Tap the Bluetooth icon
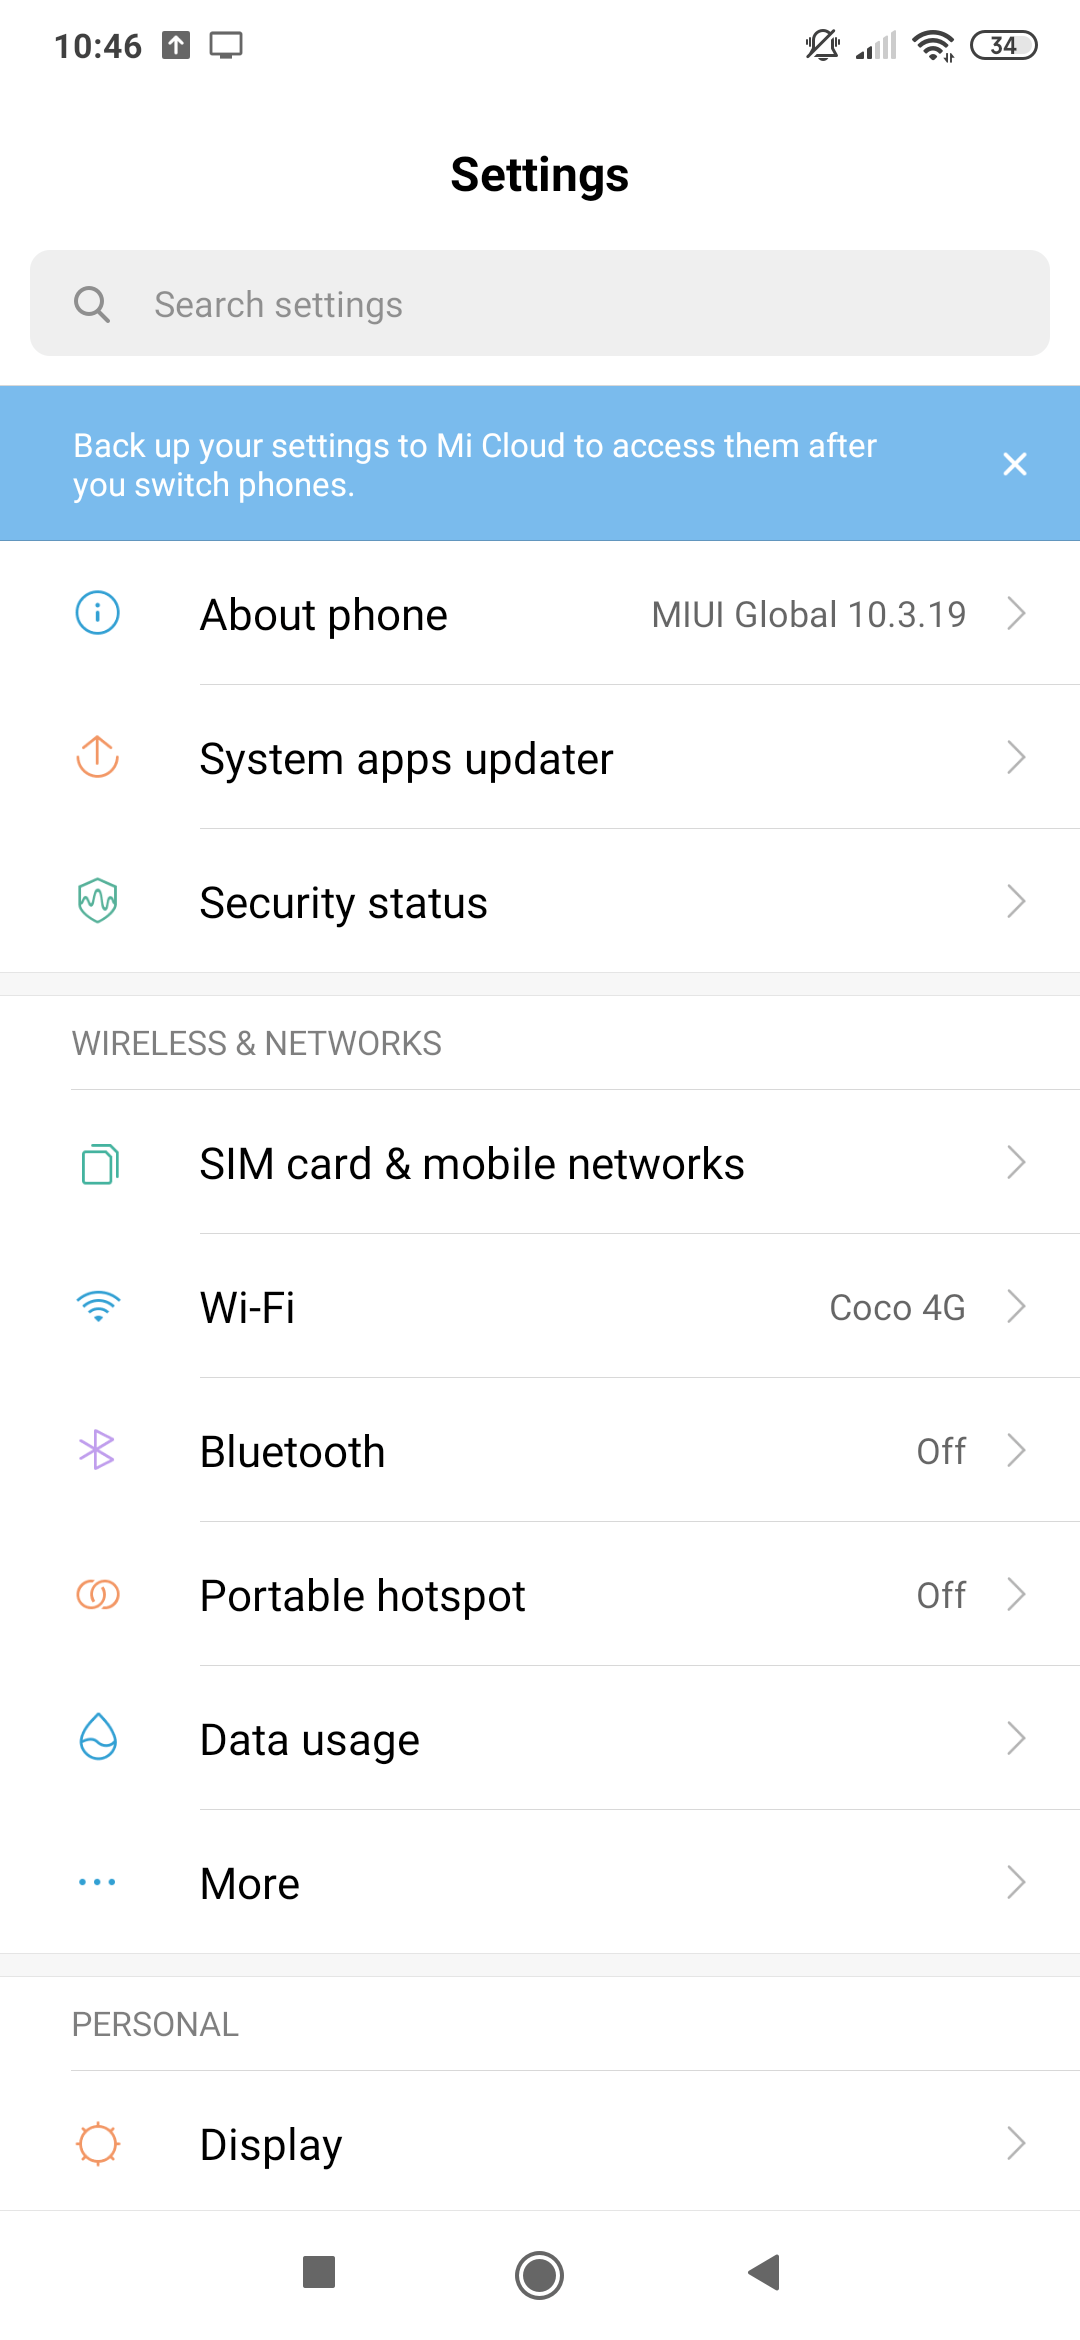The width and height of the screenshot is (1080, 2340). (x=98, y=1450)
